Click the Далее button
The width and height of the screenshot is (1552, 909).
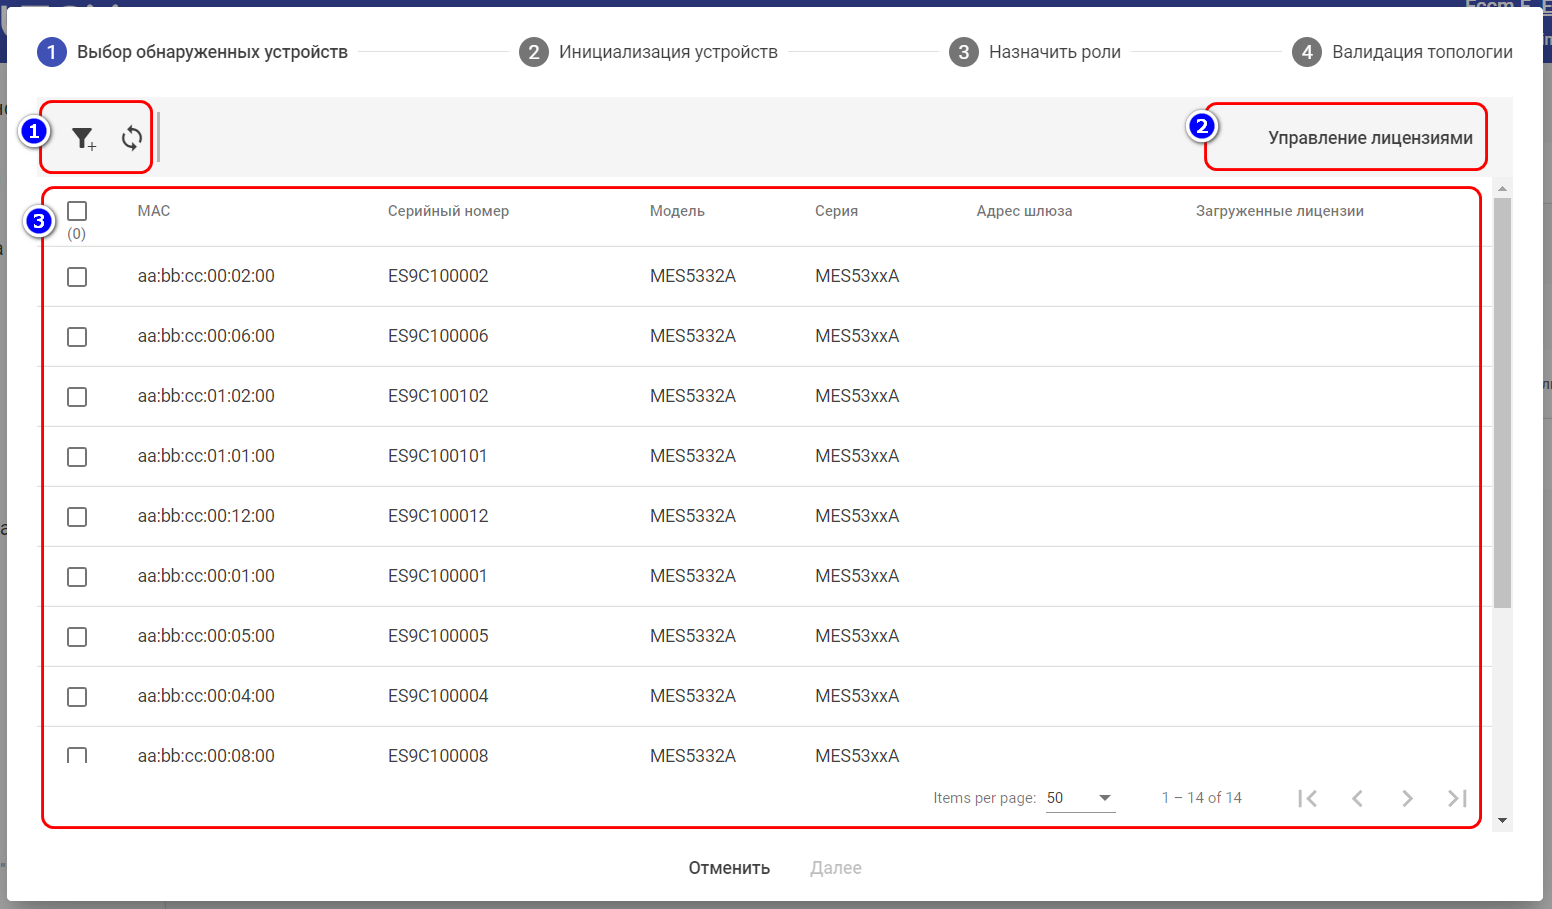(836, 868)
